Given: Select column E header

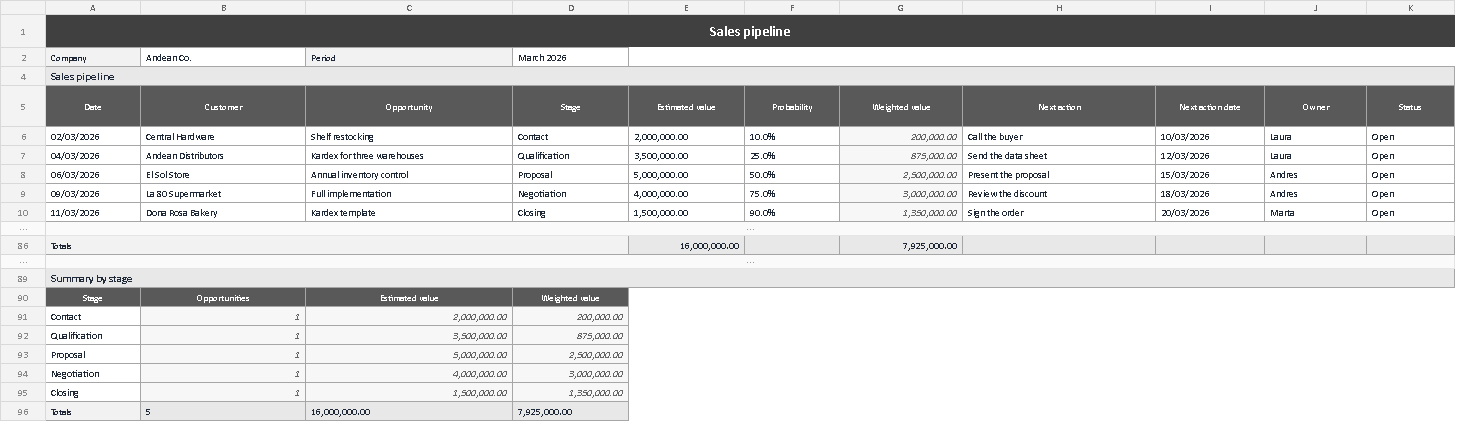Looking at the screenshot, I should (x=686, y=7).
